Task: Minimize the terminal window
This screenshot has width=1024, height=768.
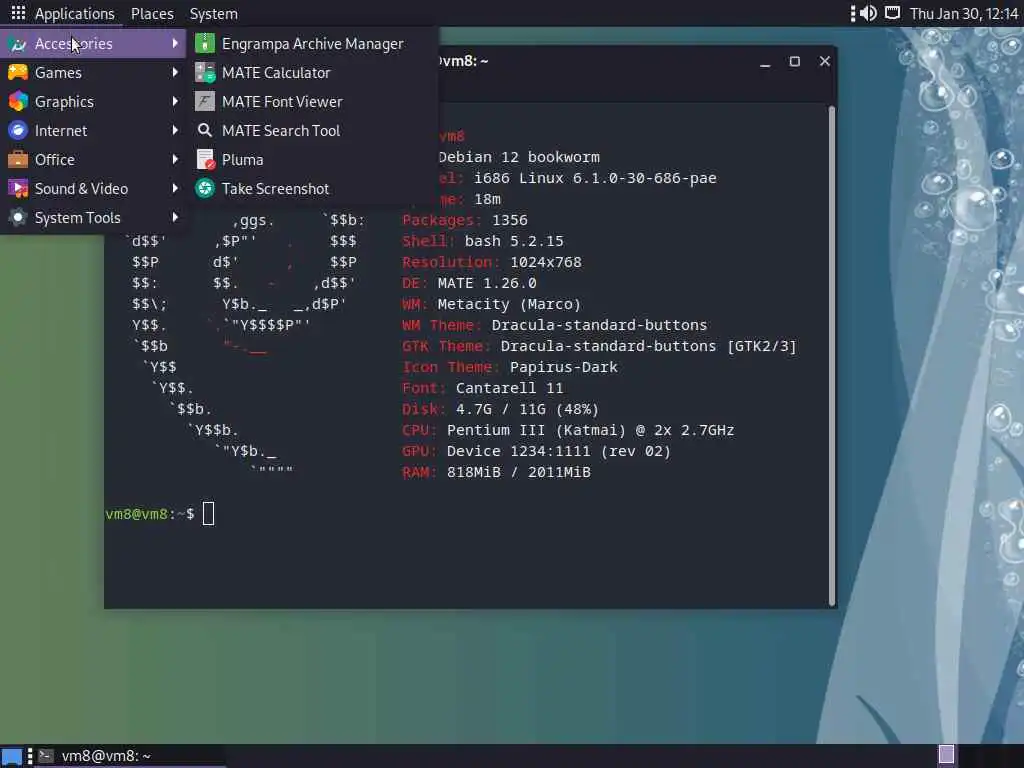Action: click(765, 61)
